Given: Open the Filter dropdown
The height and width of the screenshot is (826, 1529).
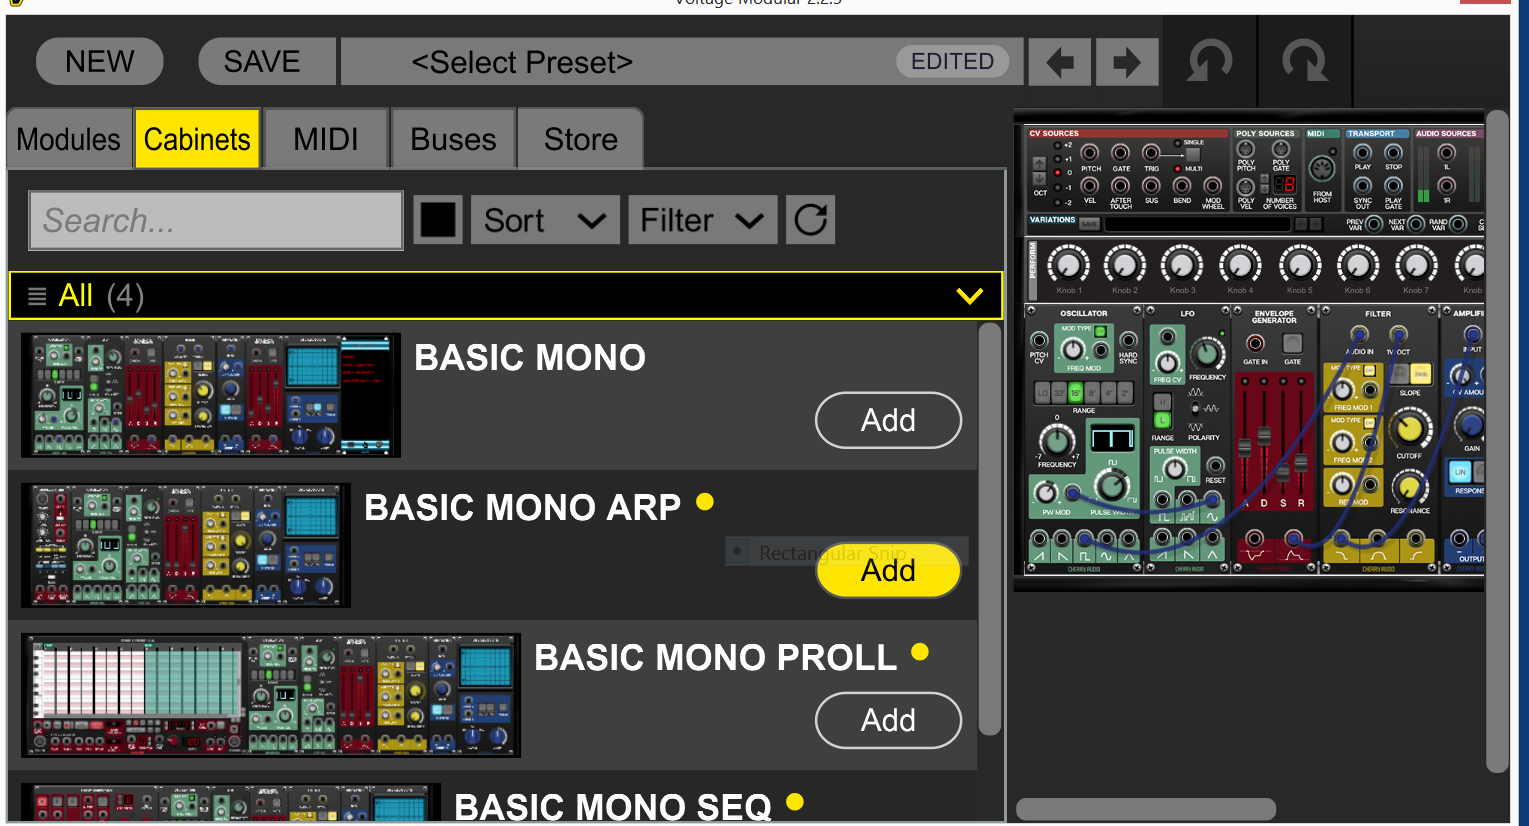Looking at the screenshot, I should 702,220.
